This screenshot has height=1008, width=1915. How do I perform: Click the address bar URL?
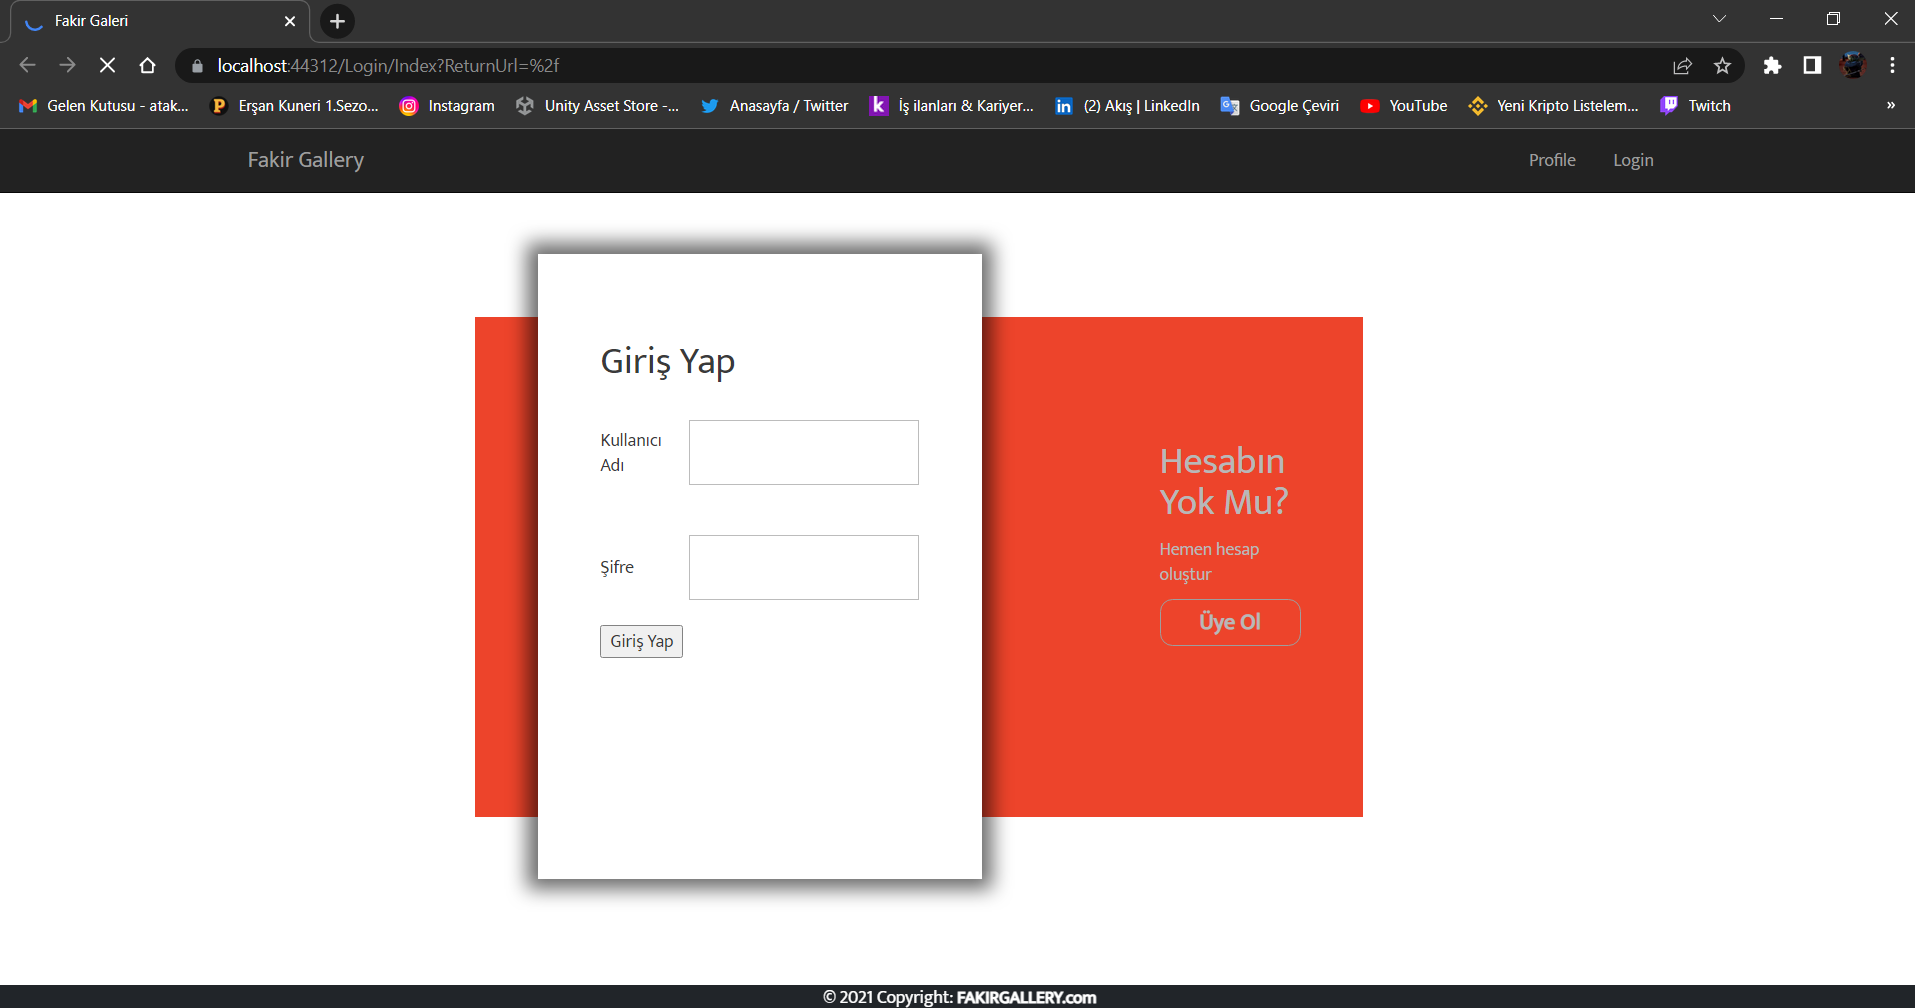point(388,66)
